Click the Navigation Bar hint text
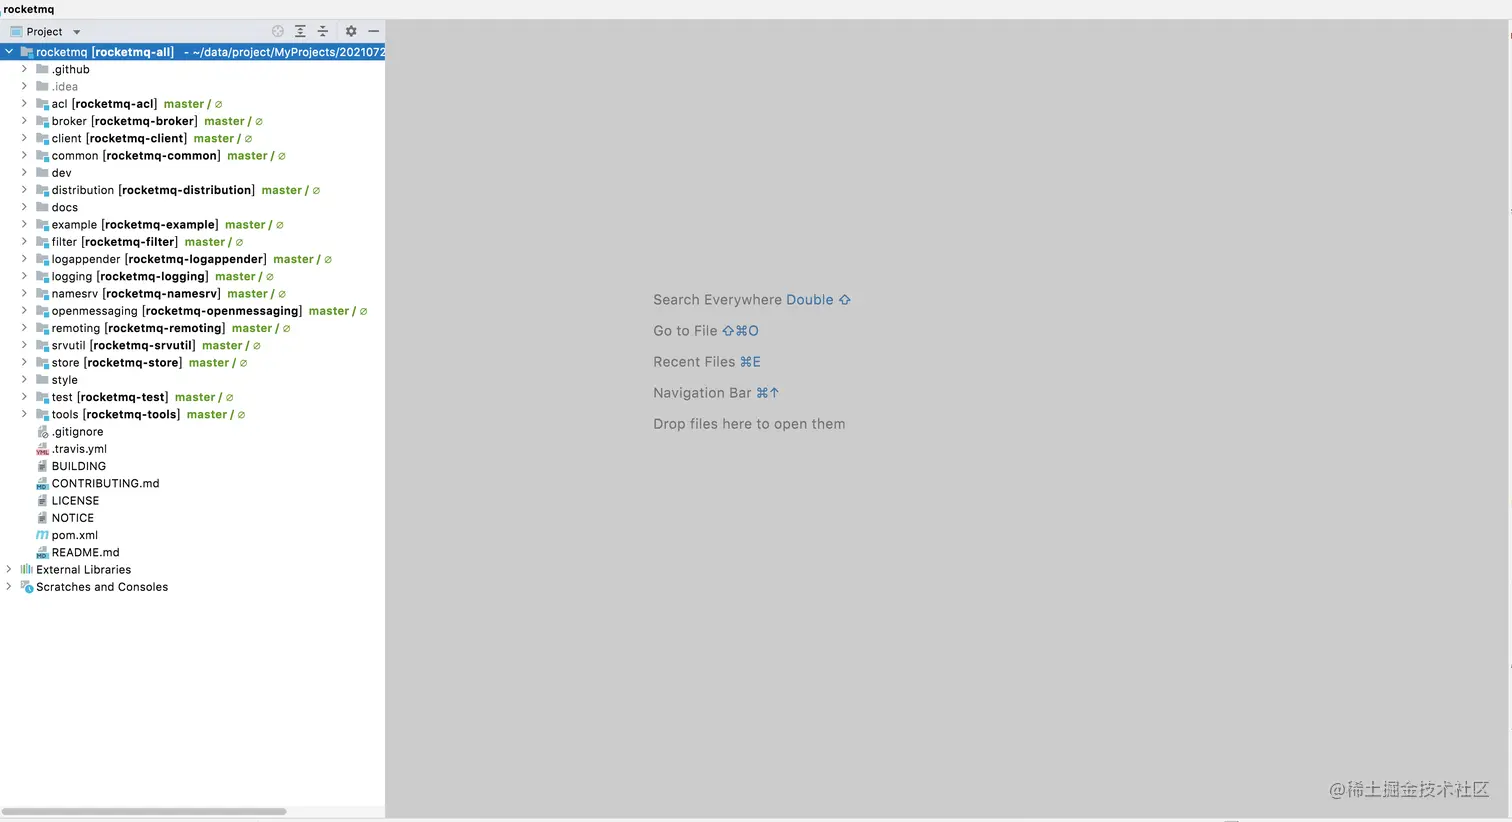Image resolution: width=1512 pixels, height=822 pixels. (702, 393)
